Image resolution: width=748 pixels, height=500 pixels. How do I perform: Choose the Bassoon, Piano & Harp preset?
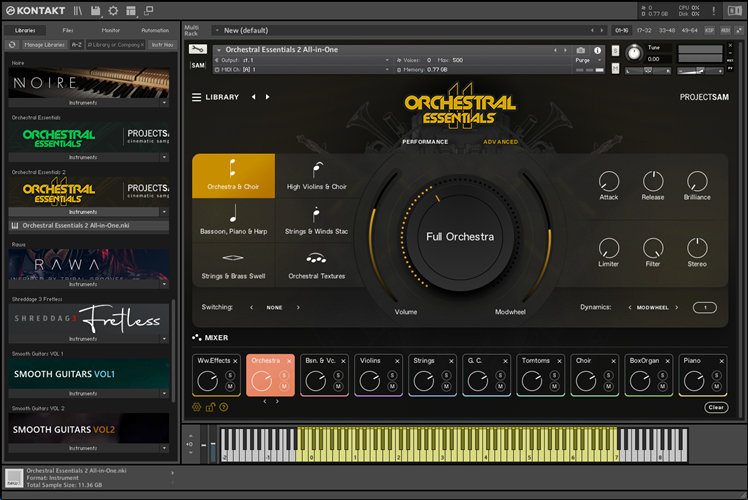(233, 221)
